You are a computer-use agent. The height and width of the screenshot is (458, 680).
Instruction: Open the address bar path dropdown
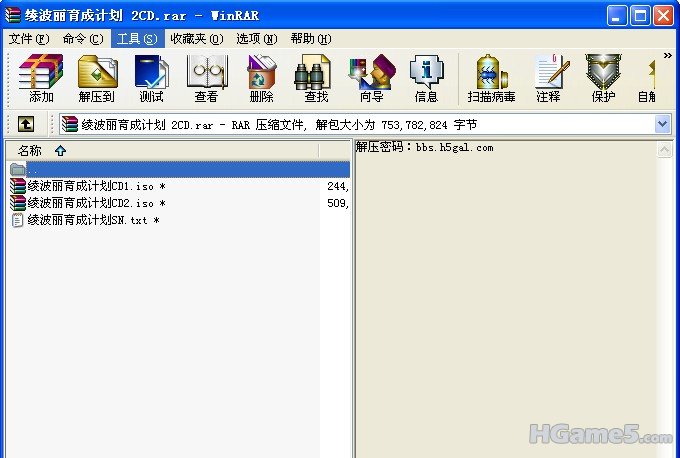(x=662, y=124)
